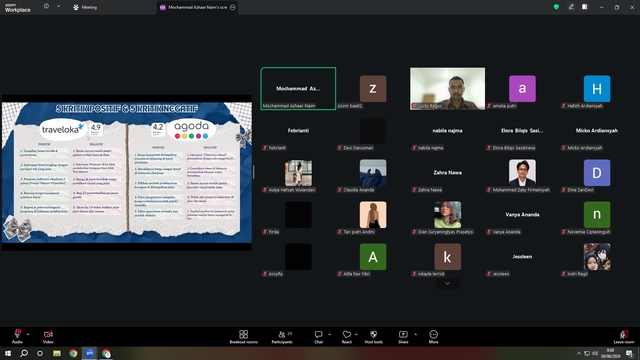
Task: Click the pen annotate icon at top right
Action: (x=571, y=7)
